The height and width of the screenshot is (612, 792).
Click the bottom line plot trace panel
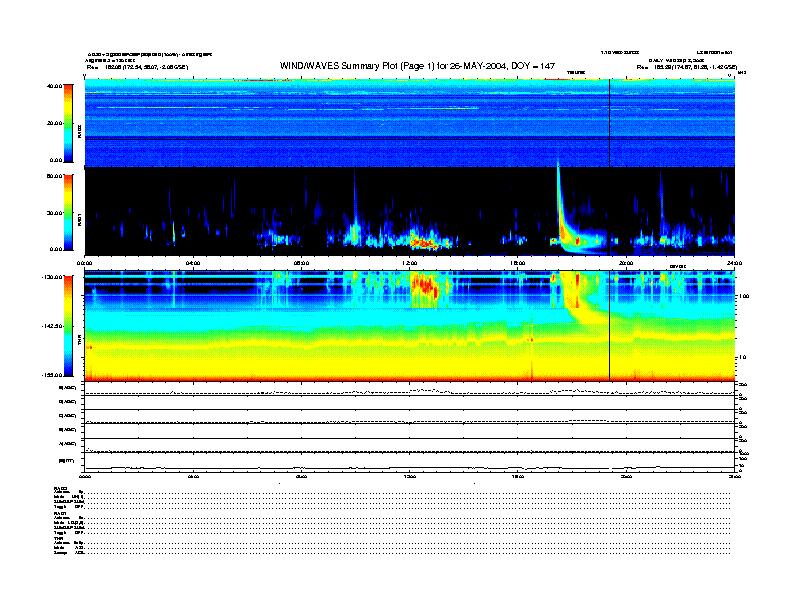409,462
